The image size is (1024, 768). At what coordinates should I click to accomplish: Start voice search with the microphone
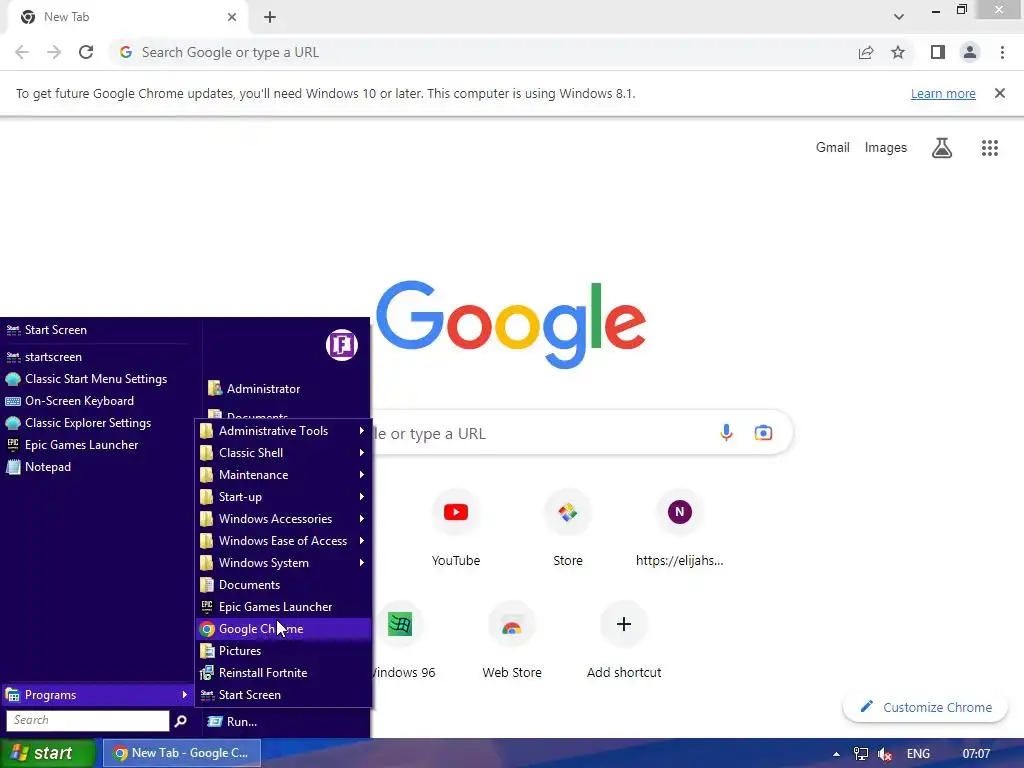[726, 432]
